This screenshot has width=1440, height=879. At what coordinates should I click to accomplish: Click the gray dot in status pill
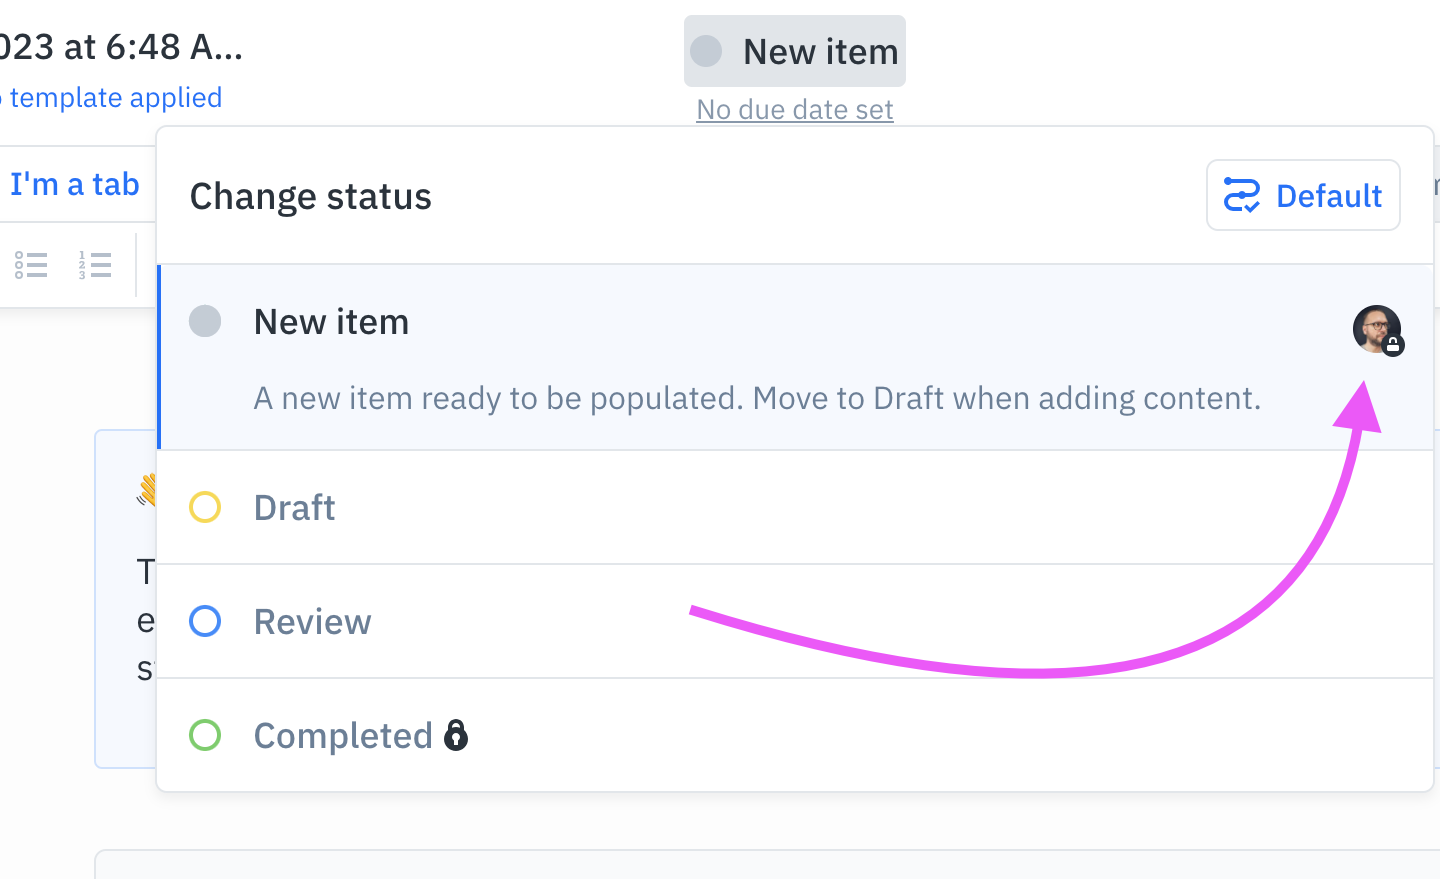[707, 51]
